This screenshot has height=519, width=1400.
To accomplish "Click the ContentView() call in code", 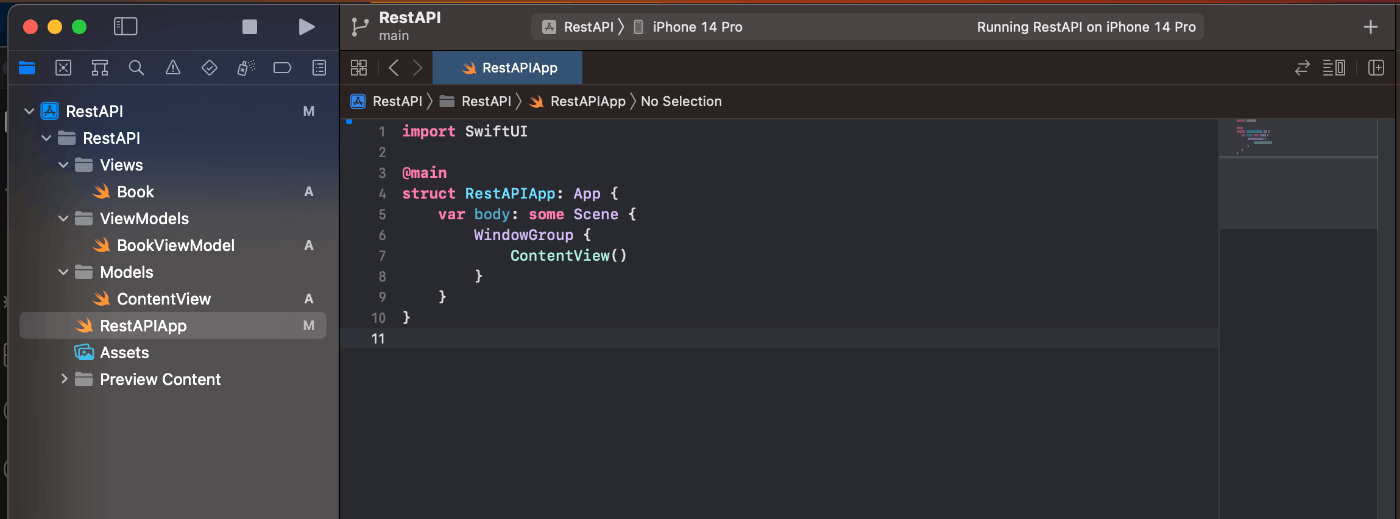I will [568, 256].
